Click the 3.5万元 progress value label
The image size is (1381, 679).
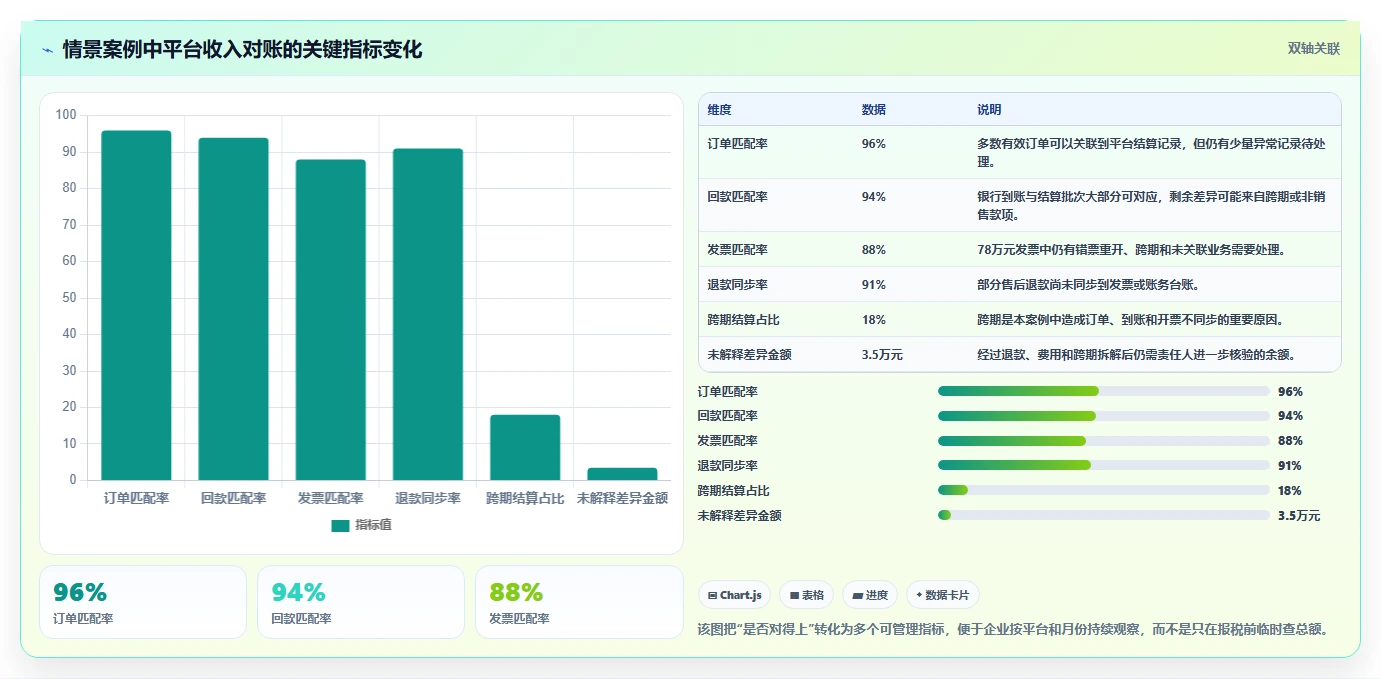point(1299,516)
